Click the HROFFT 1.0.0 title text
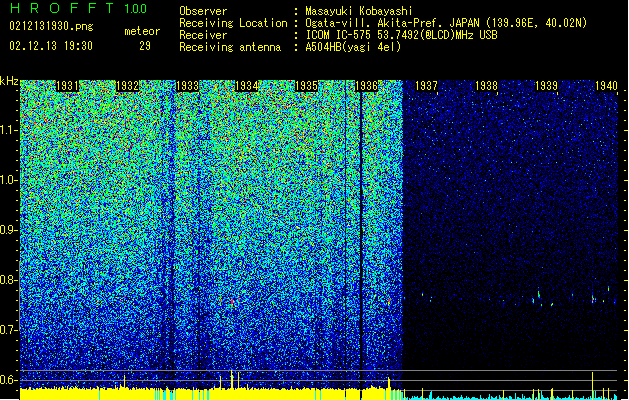This screenshot has height=400, width=629. (79, 8)
